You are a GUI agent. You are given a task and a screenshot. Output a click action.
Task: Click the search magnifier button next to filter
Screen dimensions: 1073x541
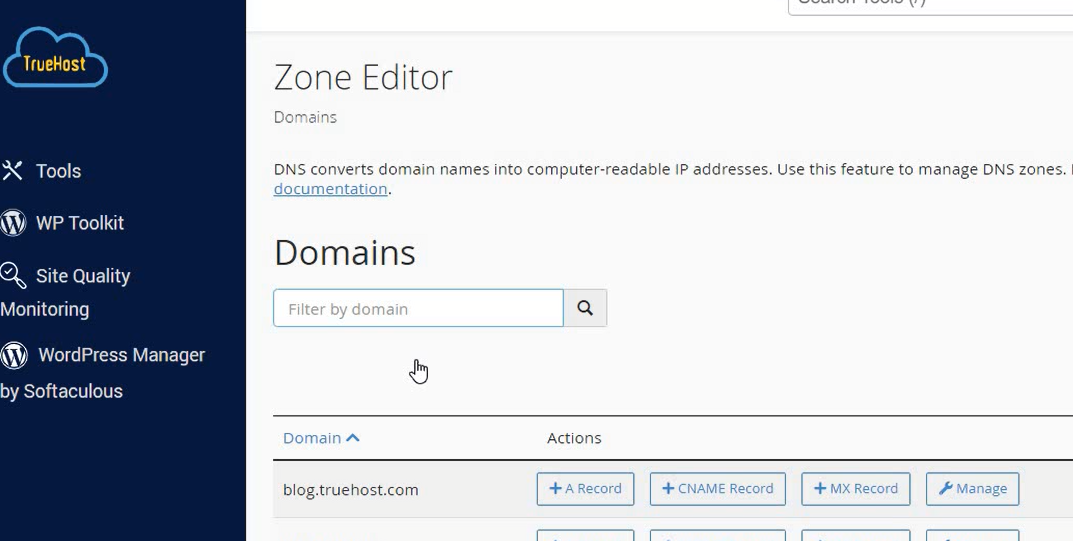click(x=585, y=308)
